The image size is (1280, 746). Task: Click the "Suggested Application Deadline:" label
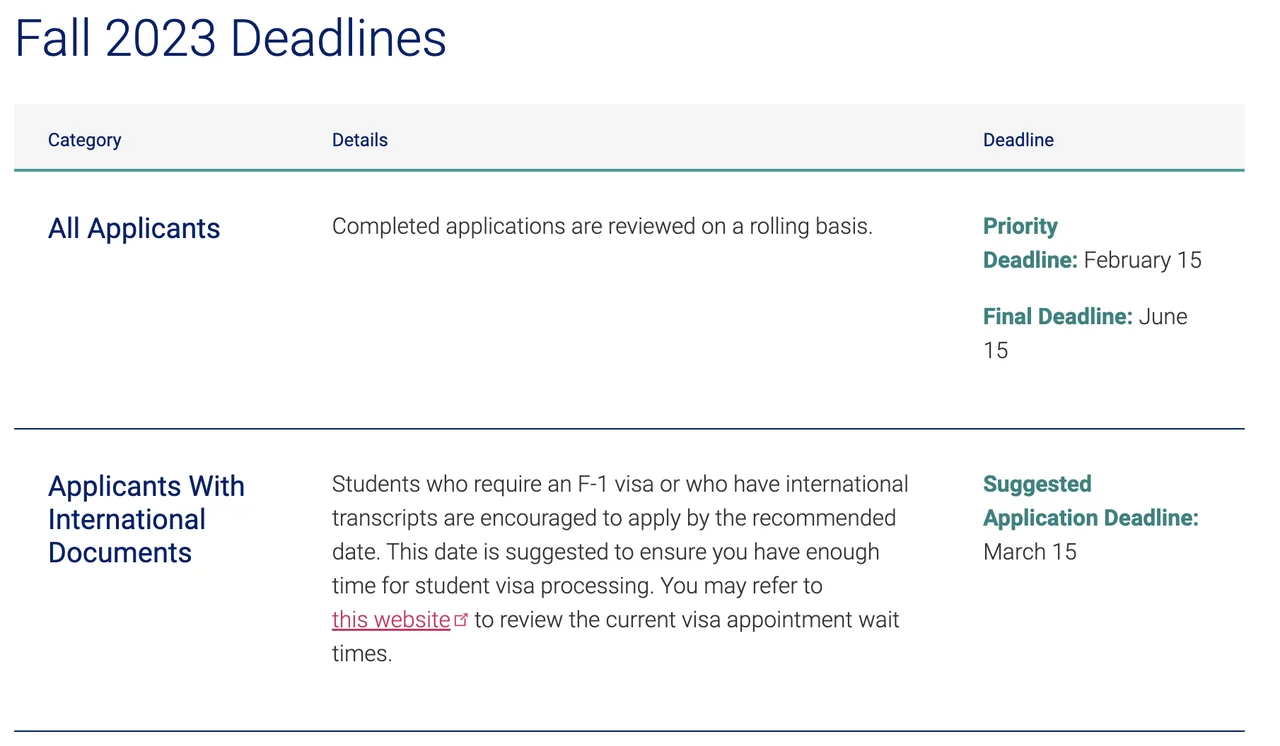[x=1090, y=501]
